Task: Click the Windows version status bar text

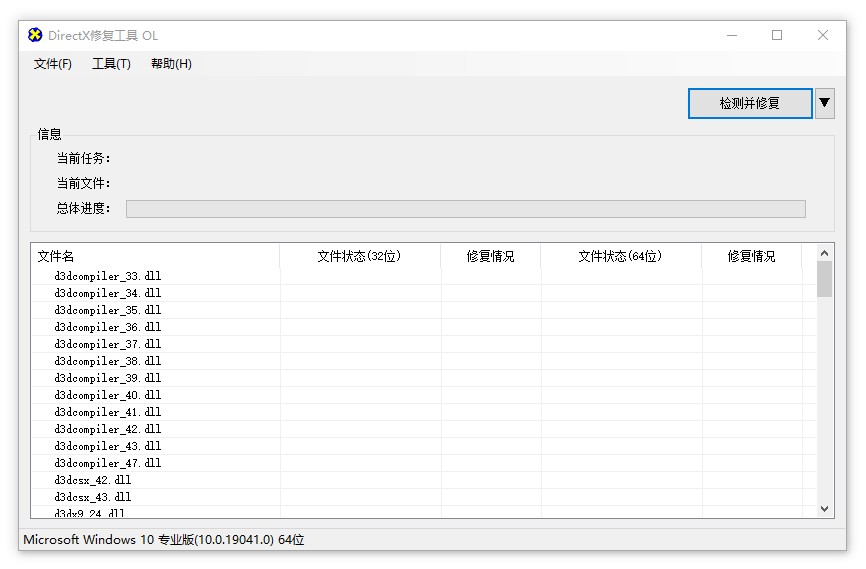Action: tap(164, 540)
